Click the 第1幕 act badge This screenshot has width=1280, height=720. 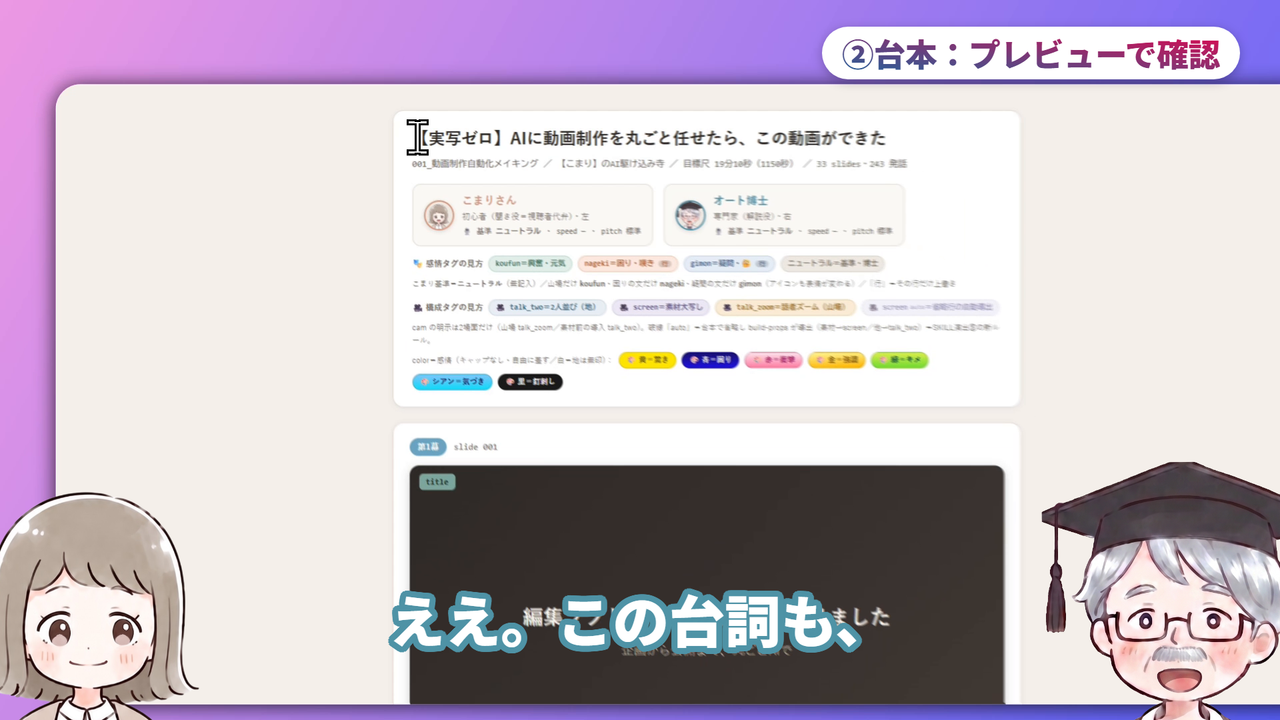428,447
